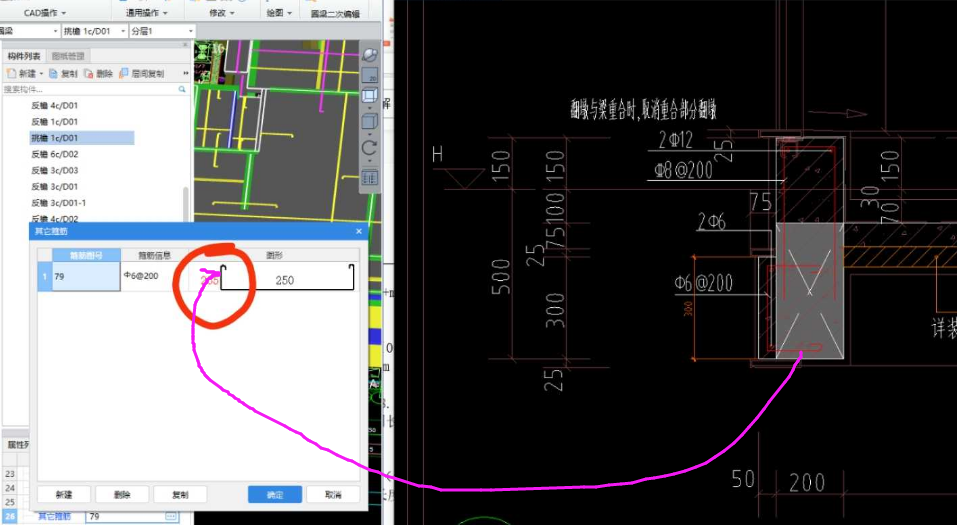Image resolution: width=957 pixels, height=525 pixels.
Task: Click property row number 23
Action: click(10, 474)
